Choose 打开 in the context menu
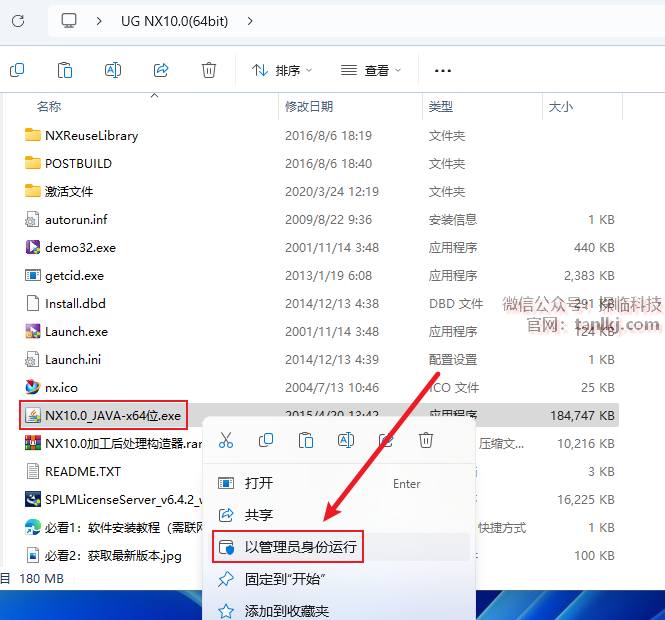Viewport: 665px width, 620px height. coord(337,483)
